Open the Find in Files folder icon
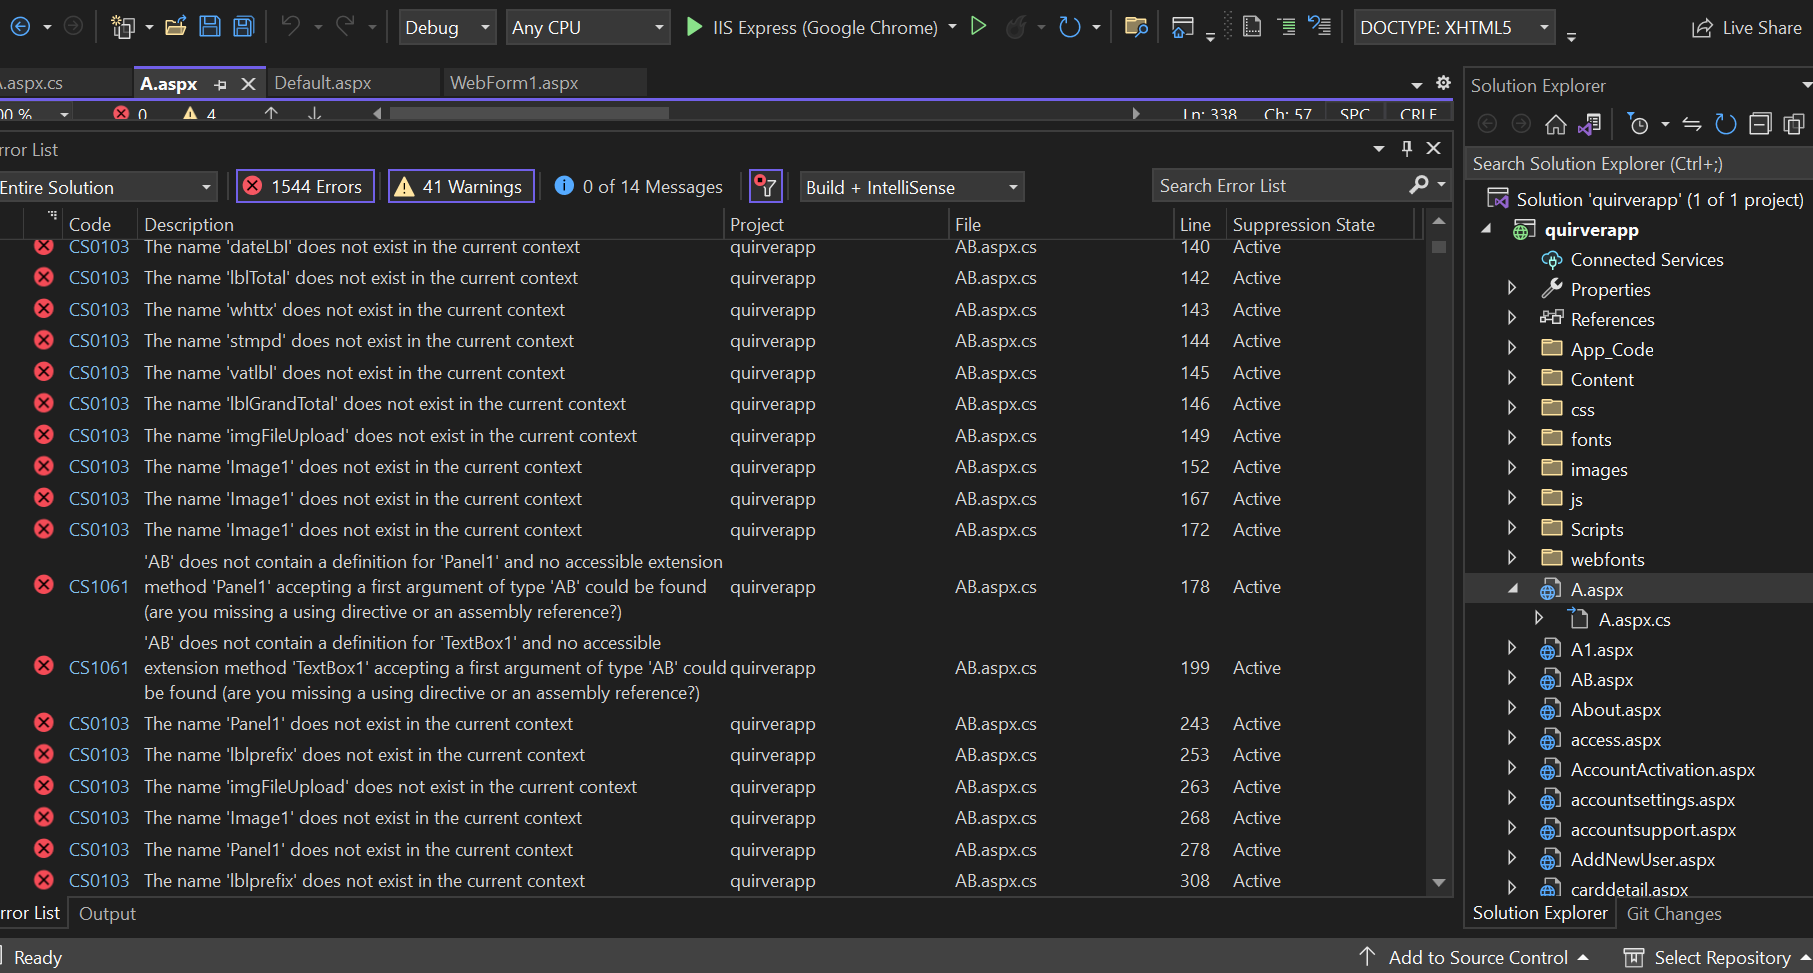Screen dimensions: 1813x973 [x=1136, y=27]
